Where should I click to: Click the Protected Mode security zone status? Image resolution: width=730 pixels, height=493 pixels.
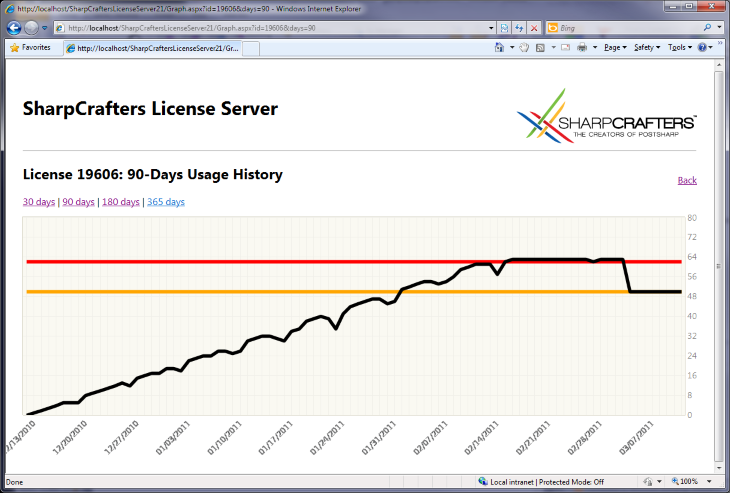[541, 482]
